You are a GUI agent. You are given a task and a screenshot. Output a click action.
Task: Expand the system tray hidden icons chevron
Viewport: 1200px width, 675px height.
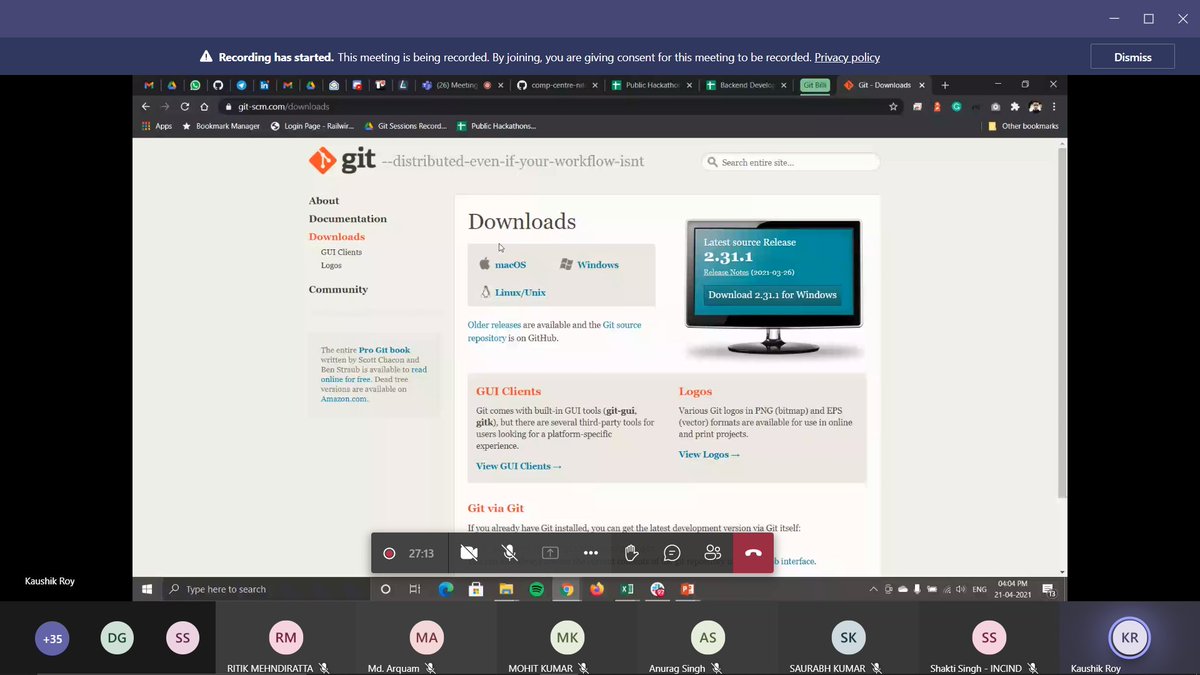point(873,589)
